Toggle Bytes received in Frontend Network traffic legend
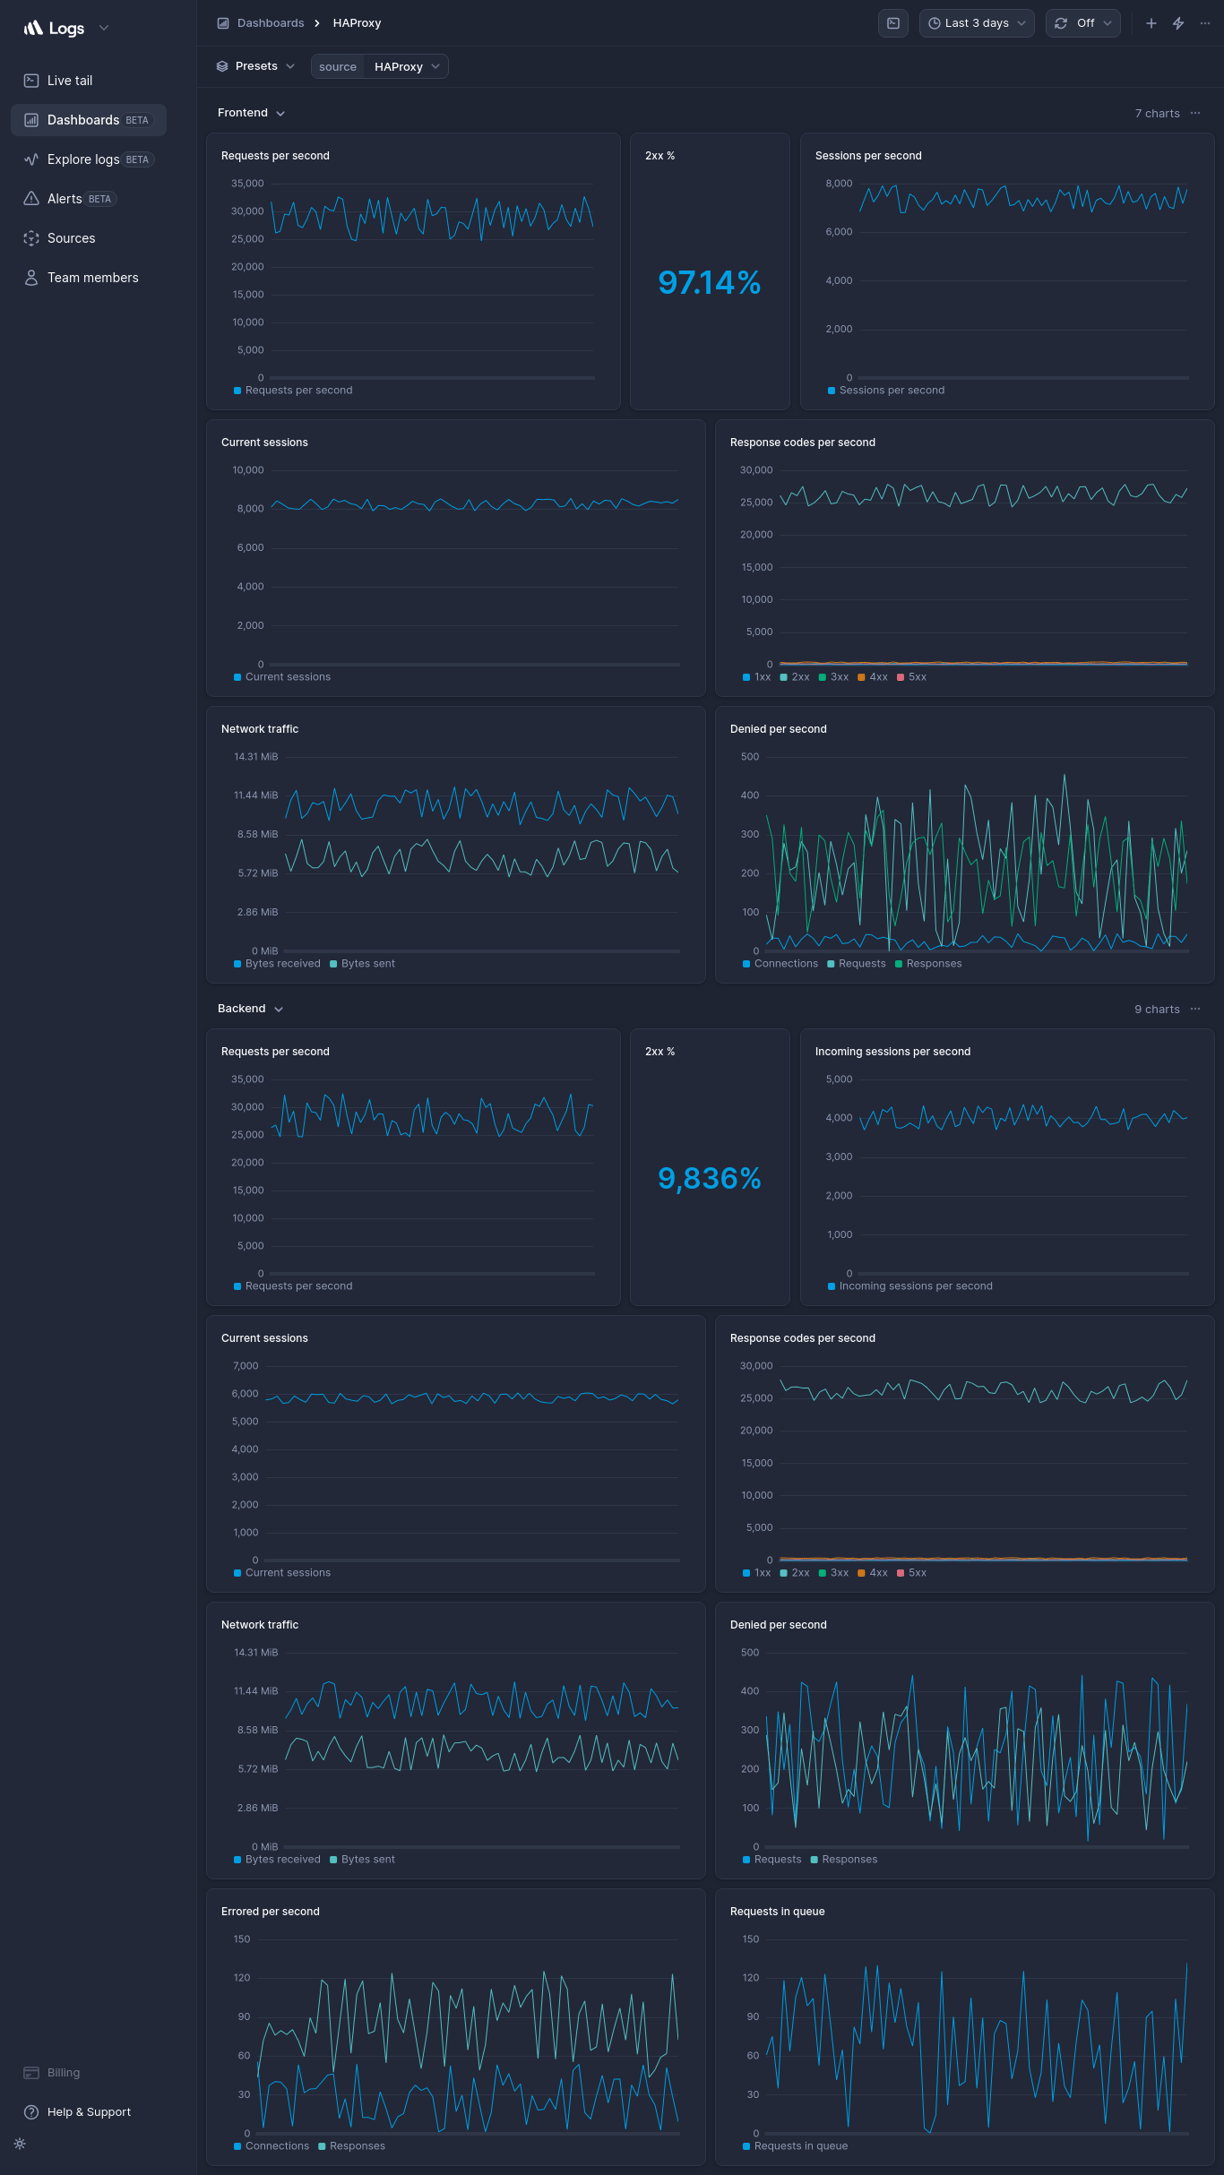Screen dimensions: 1224x2175 pyautogui.click(x=277, y=964)
